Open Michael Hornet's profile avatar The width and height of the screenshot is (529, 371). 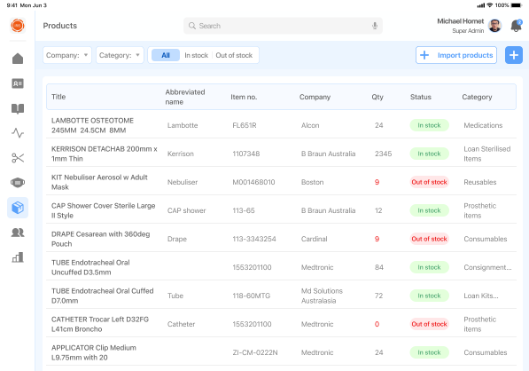pyautogui.click(x=495, y=26)
